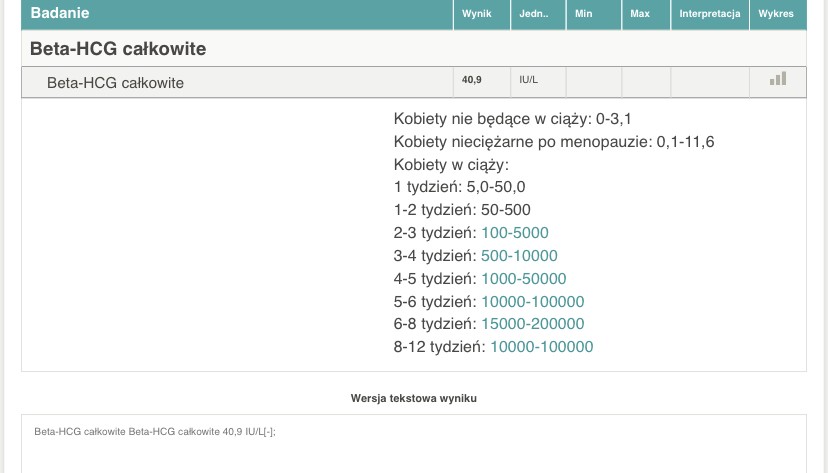Click inside the text version result box

coord(413,445)
